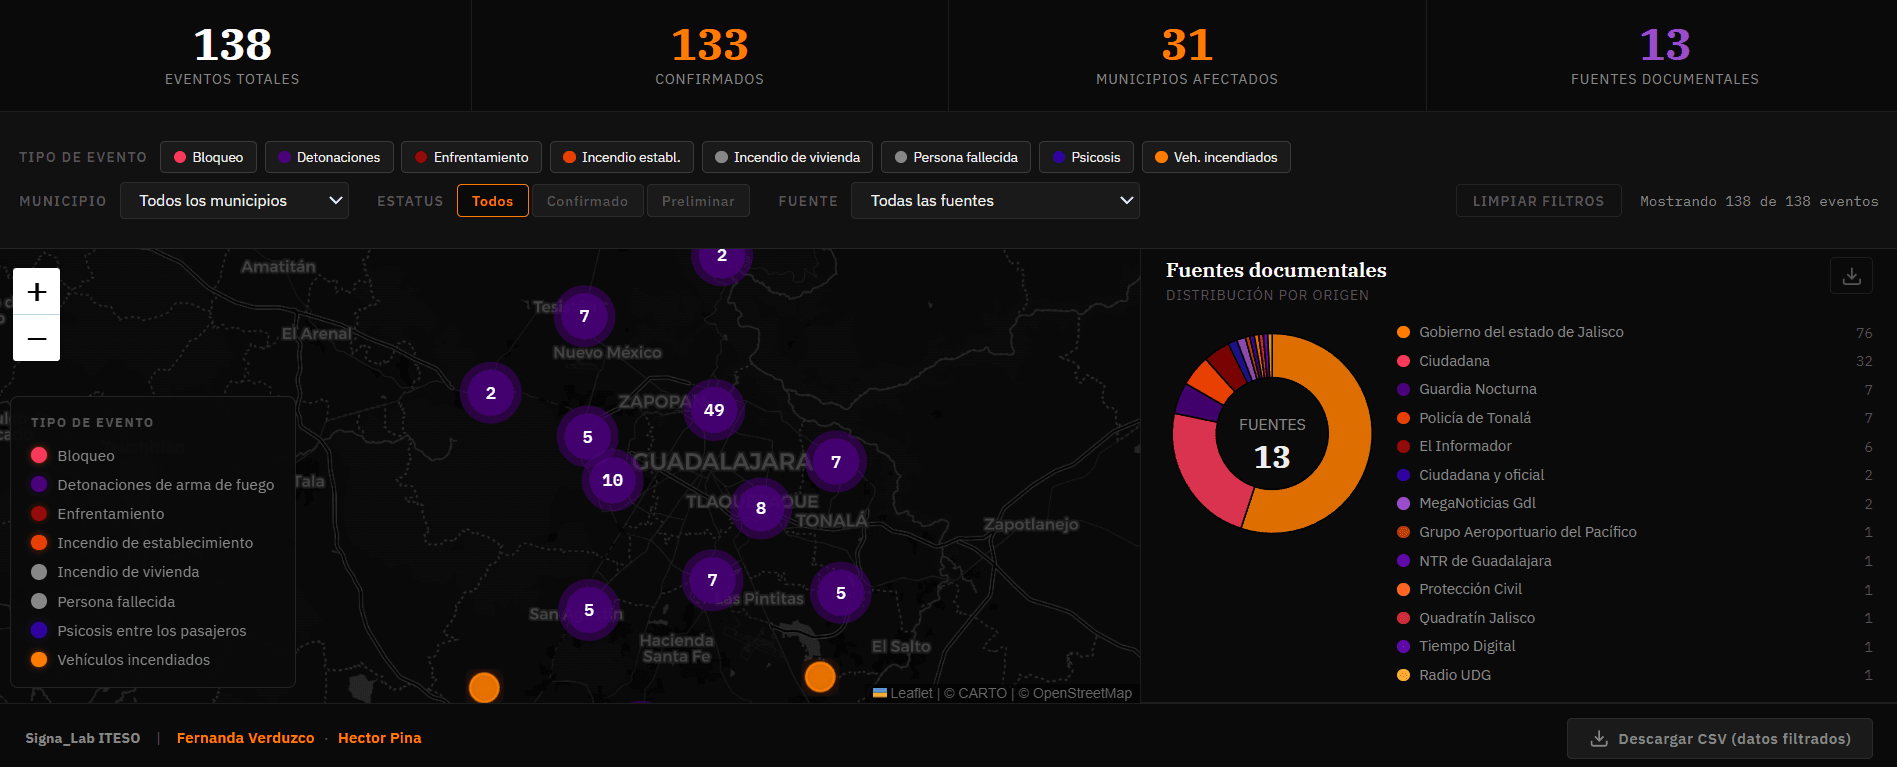
Task: Open the map cluster marker labeled 49
Action: [x=714, y=410]
